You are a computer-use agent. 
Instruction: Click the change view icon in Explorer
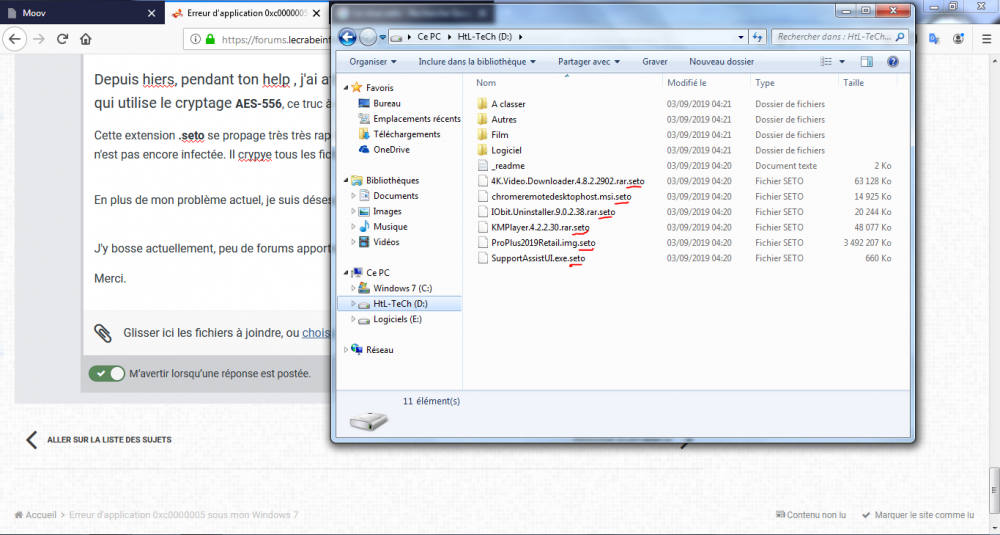coord(826,62)
